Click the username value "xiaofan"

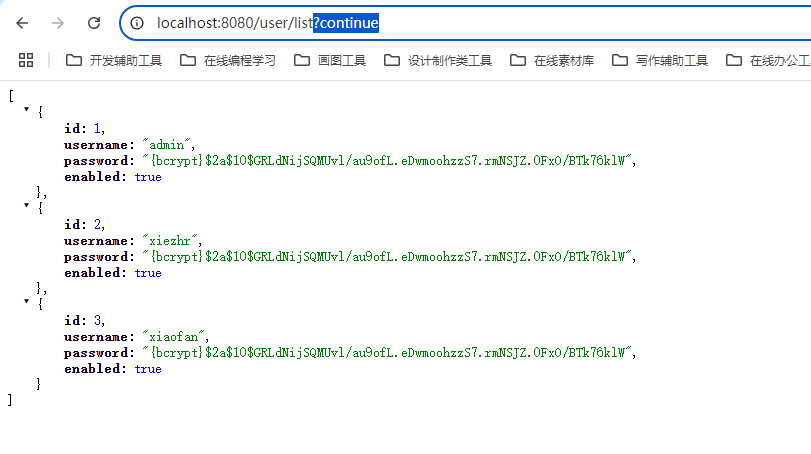(173, 337)
